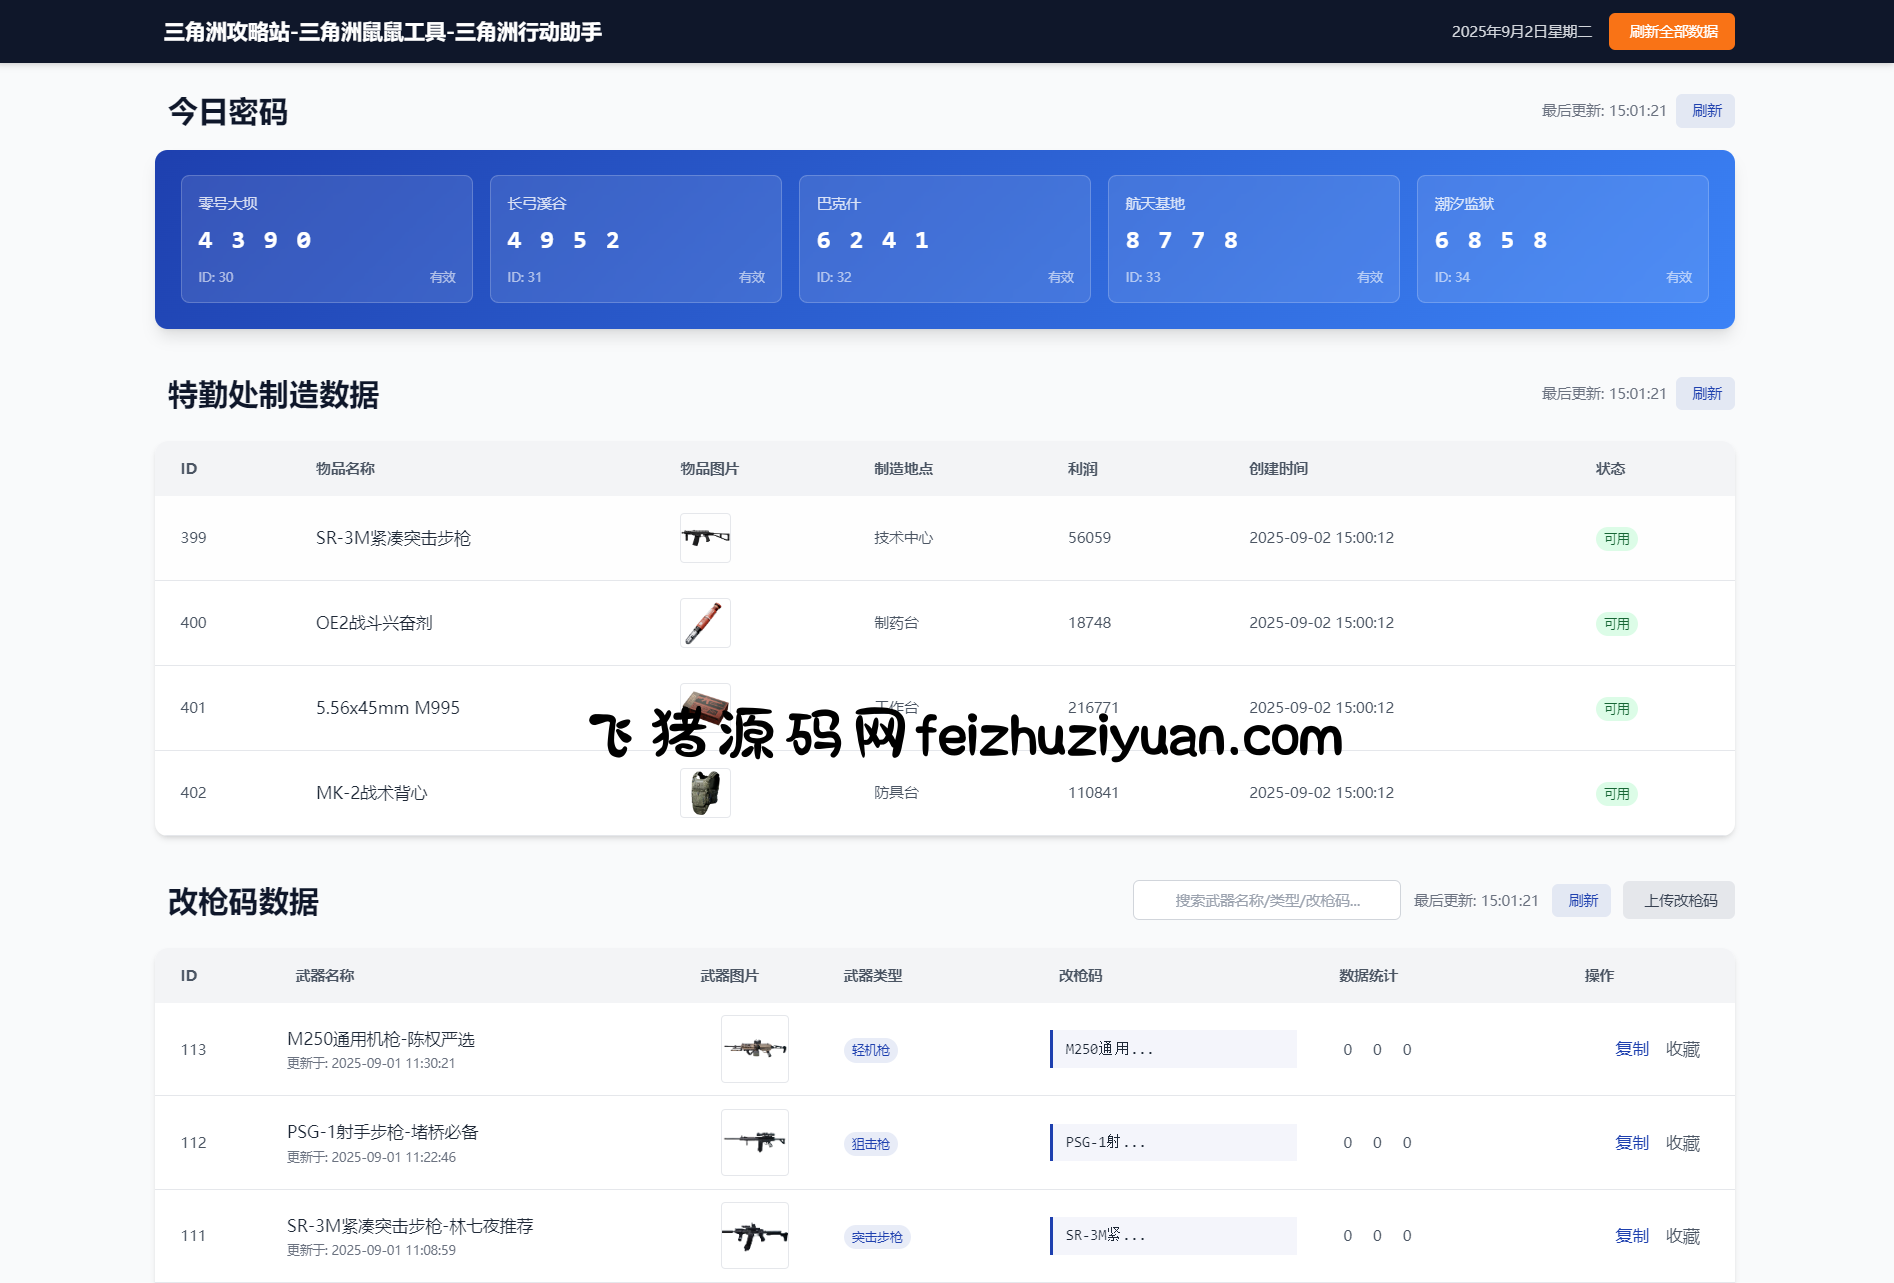
Task: Click the 突击步枪 type tag
Action: click(x=877, y=1237)
